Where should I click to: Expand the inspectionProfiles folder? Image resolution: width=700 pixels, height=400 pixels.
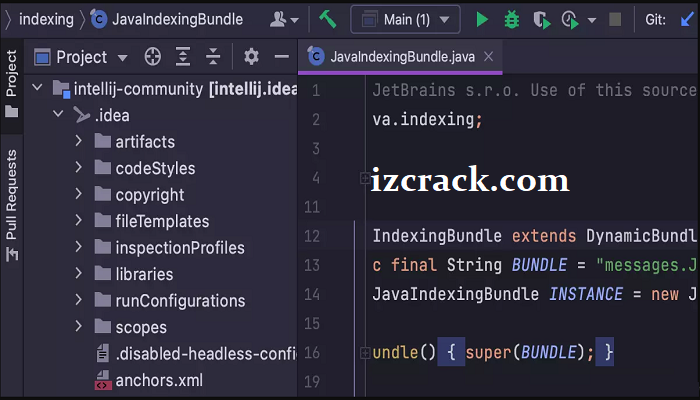click(79, 247)
